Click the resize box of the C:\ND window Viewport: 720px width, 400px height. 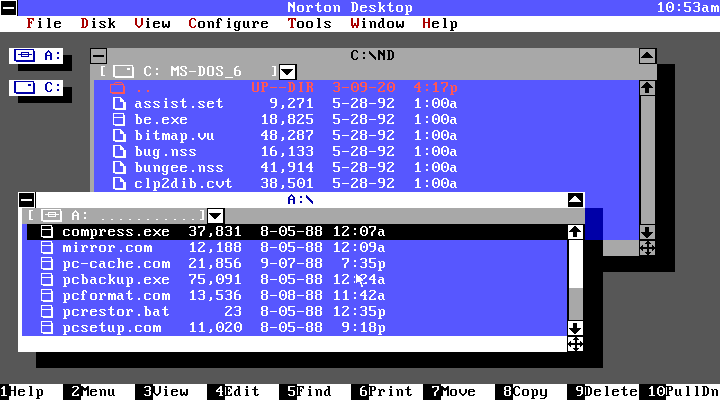tap(647, 248)
